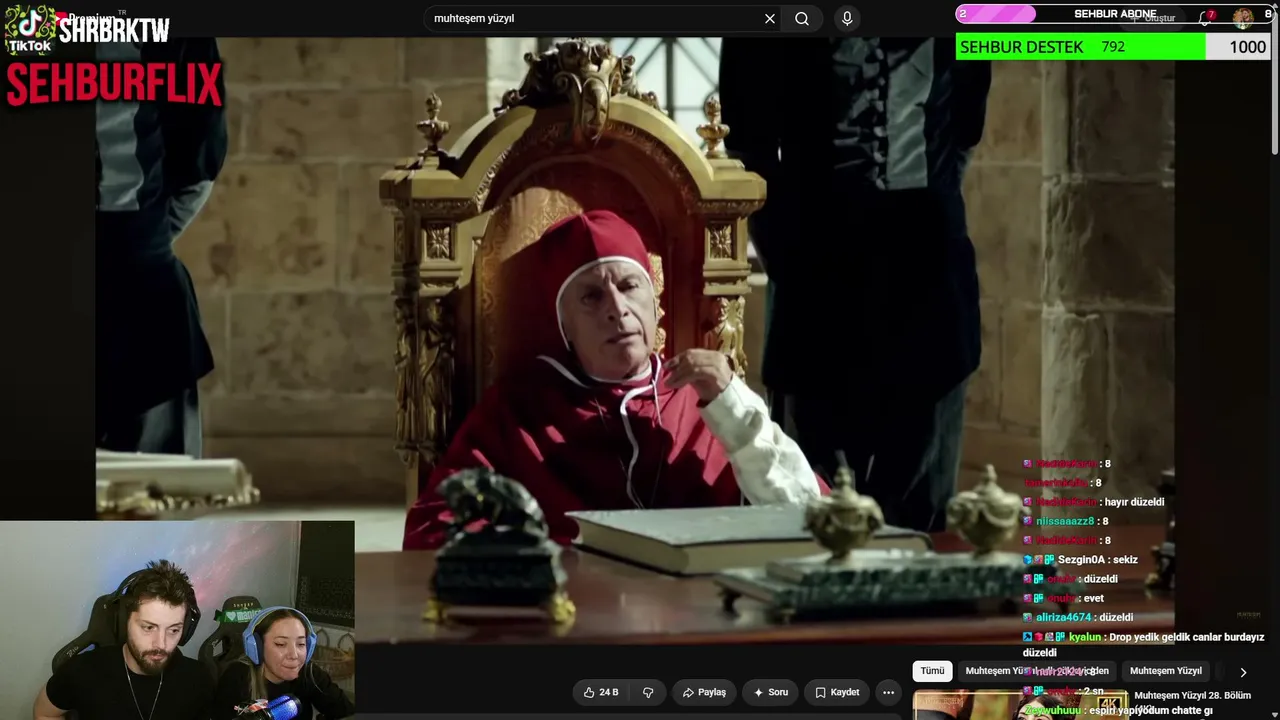Open notifications bell showing 7
The width and height of the screenshot is (1280, 720).
(x=1206, y=18)
